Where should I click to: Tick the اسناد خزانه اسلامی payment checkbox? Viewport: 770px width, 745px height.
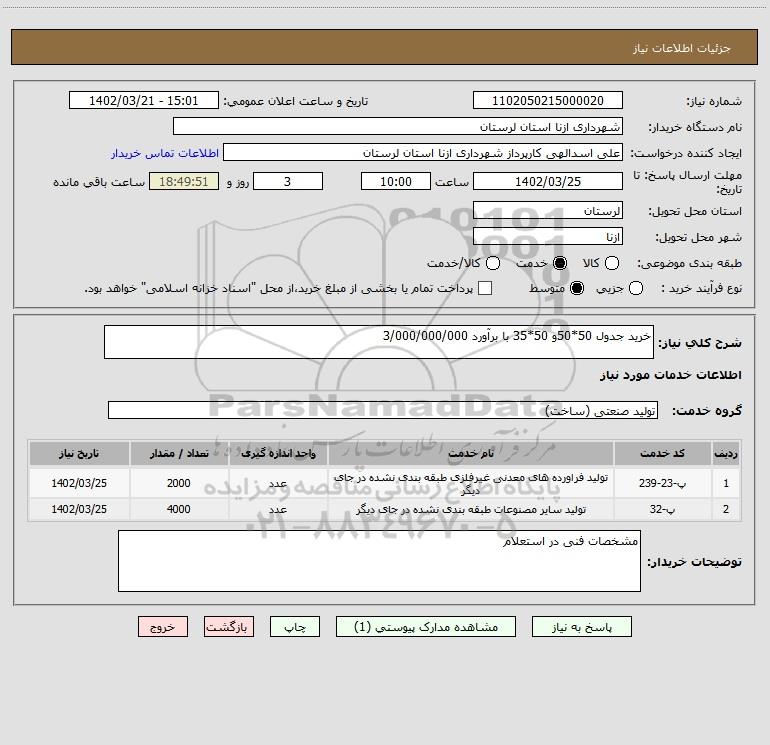coord(485,288)
